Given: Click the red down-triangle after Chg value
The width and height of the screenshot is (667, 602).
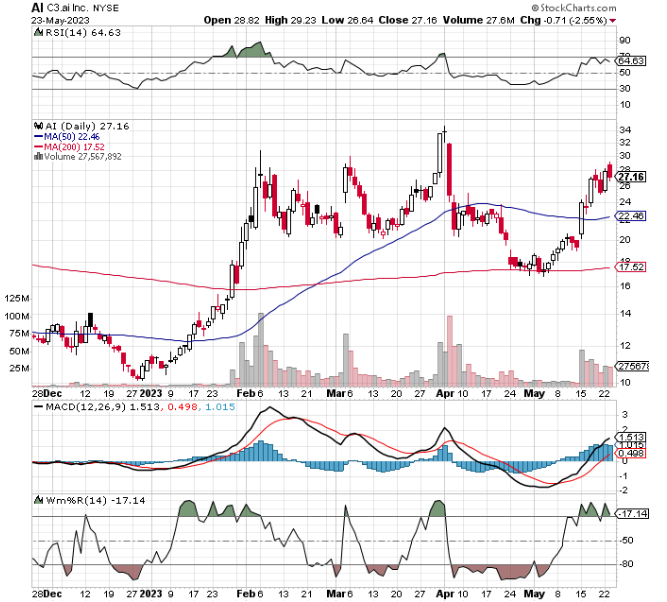Looking at the screenshot, I should 613,20.
